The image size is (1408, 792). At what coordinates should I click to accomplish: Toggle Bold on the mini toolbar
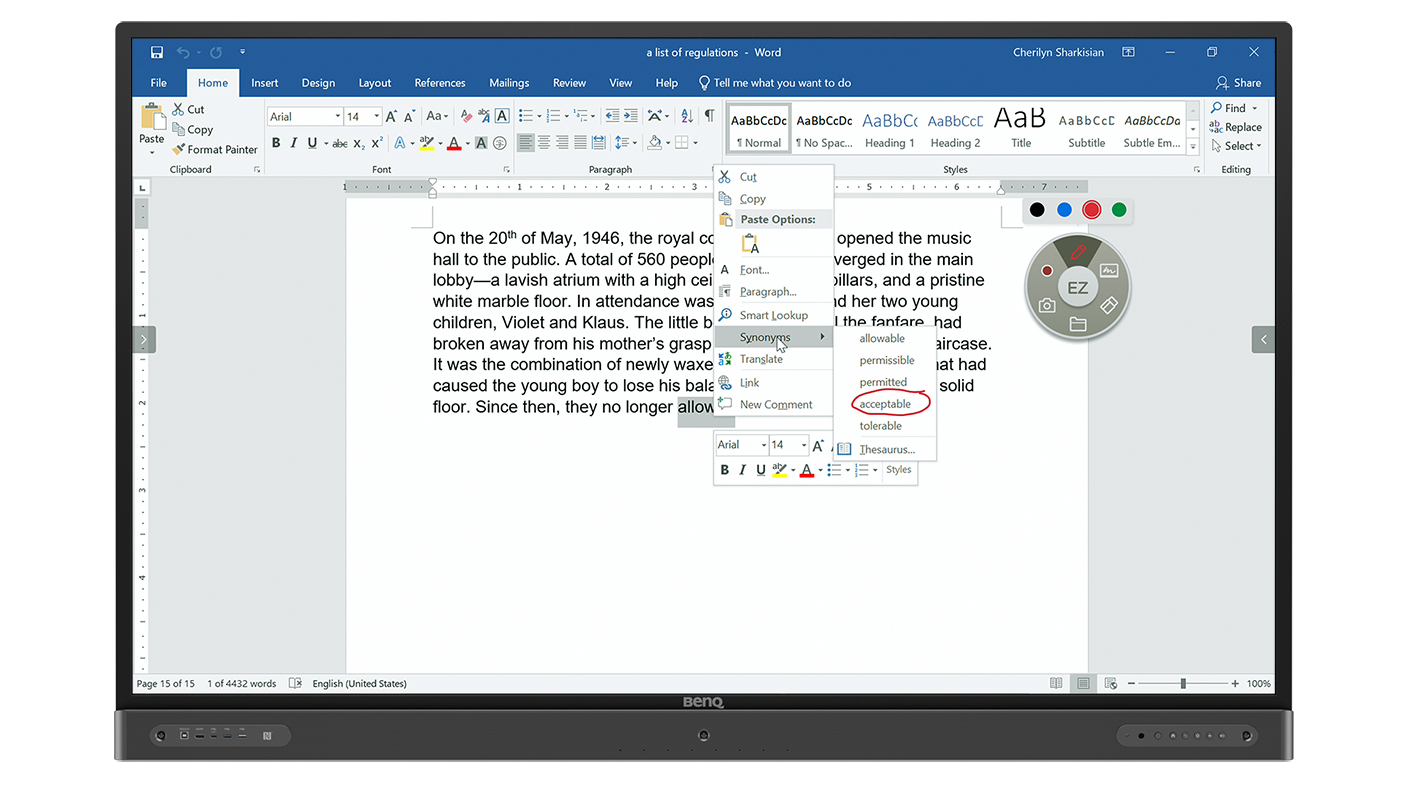click(724, 469)
